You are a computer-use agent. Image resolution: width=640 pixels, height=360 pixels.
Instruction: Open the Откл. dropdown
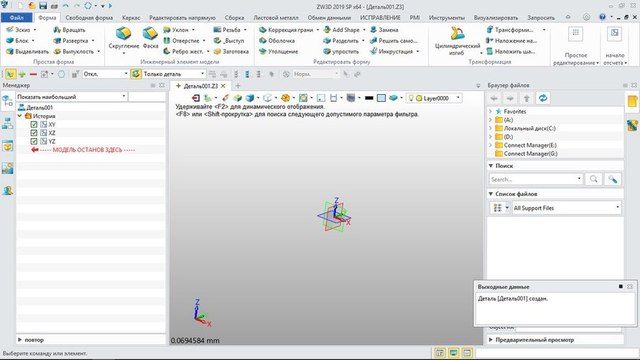105,74
